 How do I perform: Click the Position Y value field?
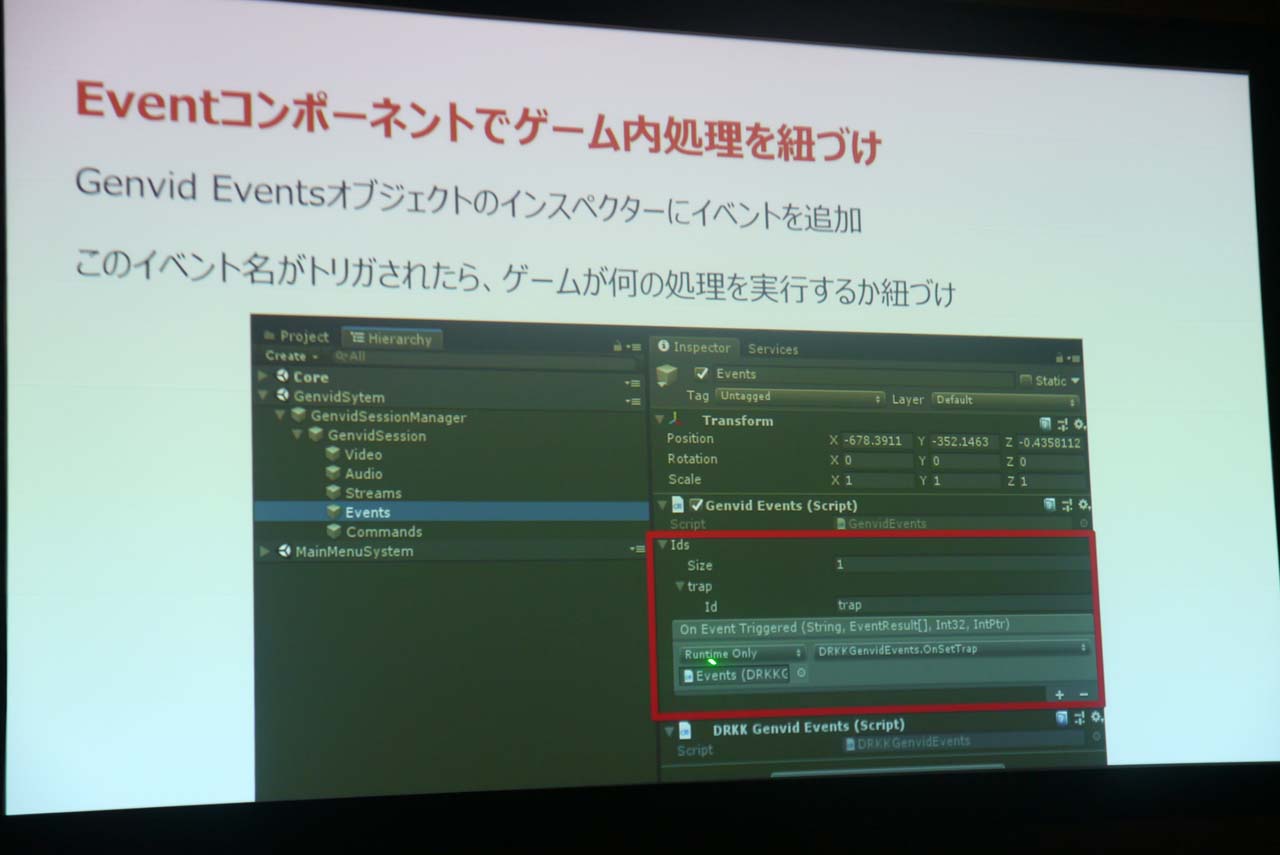(x=964, y=441)
